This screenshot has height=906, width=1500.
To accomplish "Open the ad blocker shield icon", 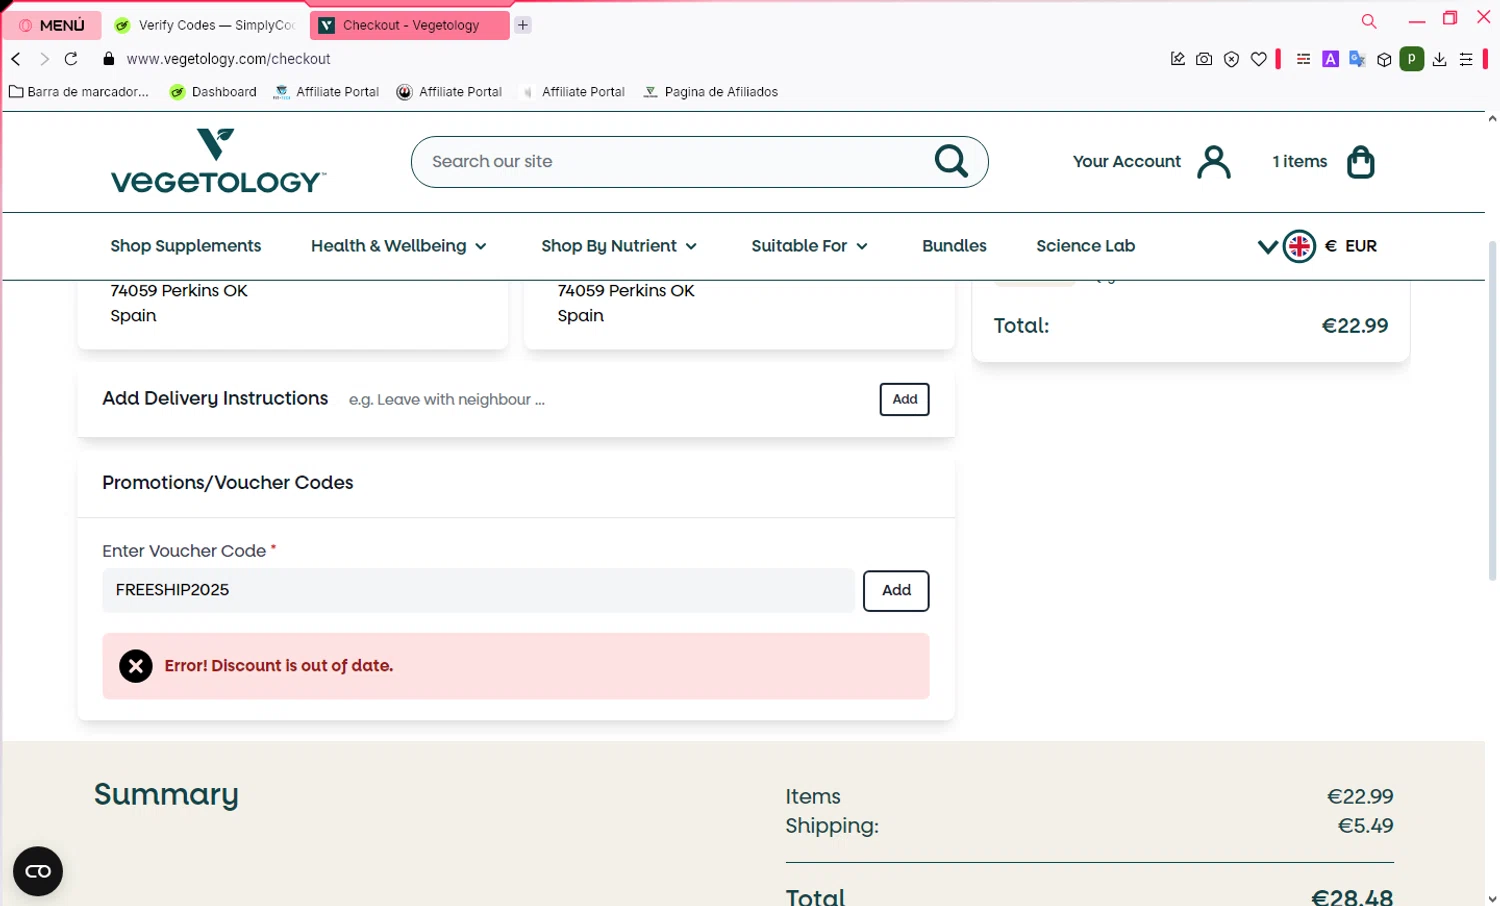I will (1232, 59).
